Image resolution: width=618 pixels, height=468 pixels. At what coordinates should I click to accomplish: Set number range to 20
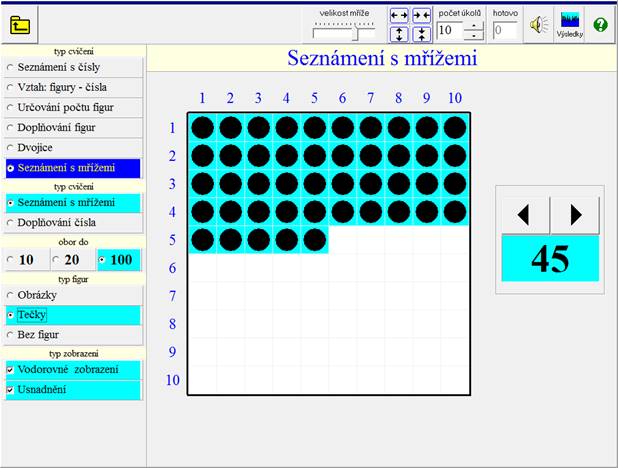[x=73, y=260]
